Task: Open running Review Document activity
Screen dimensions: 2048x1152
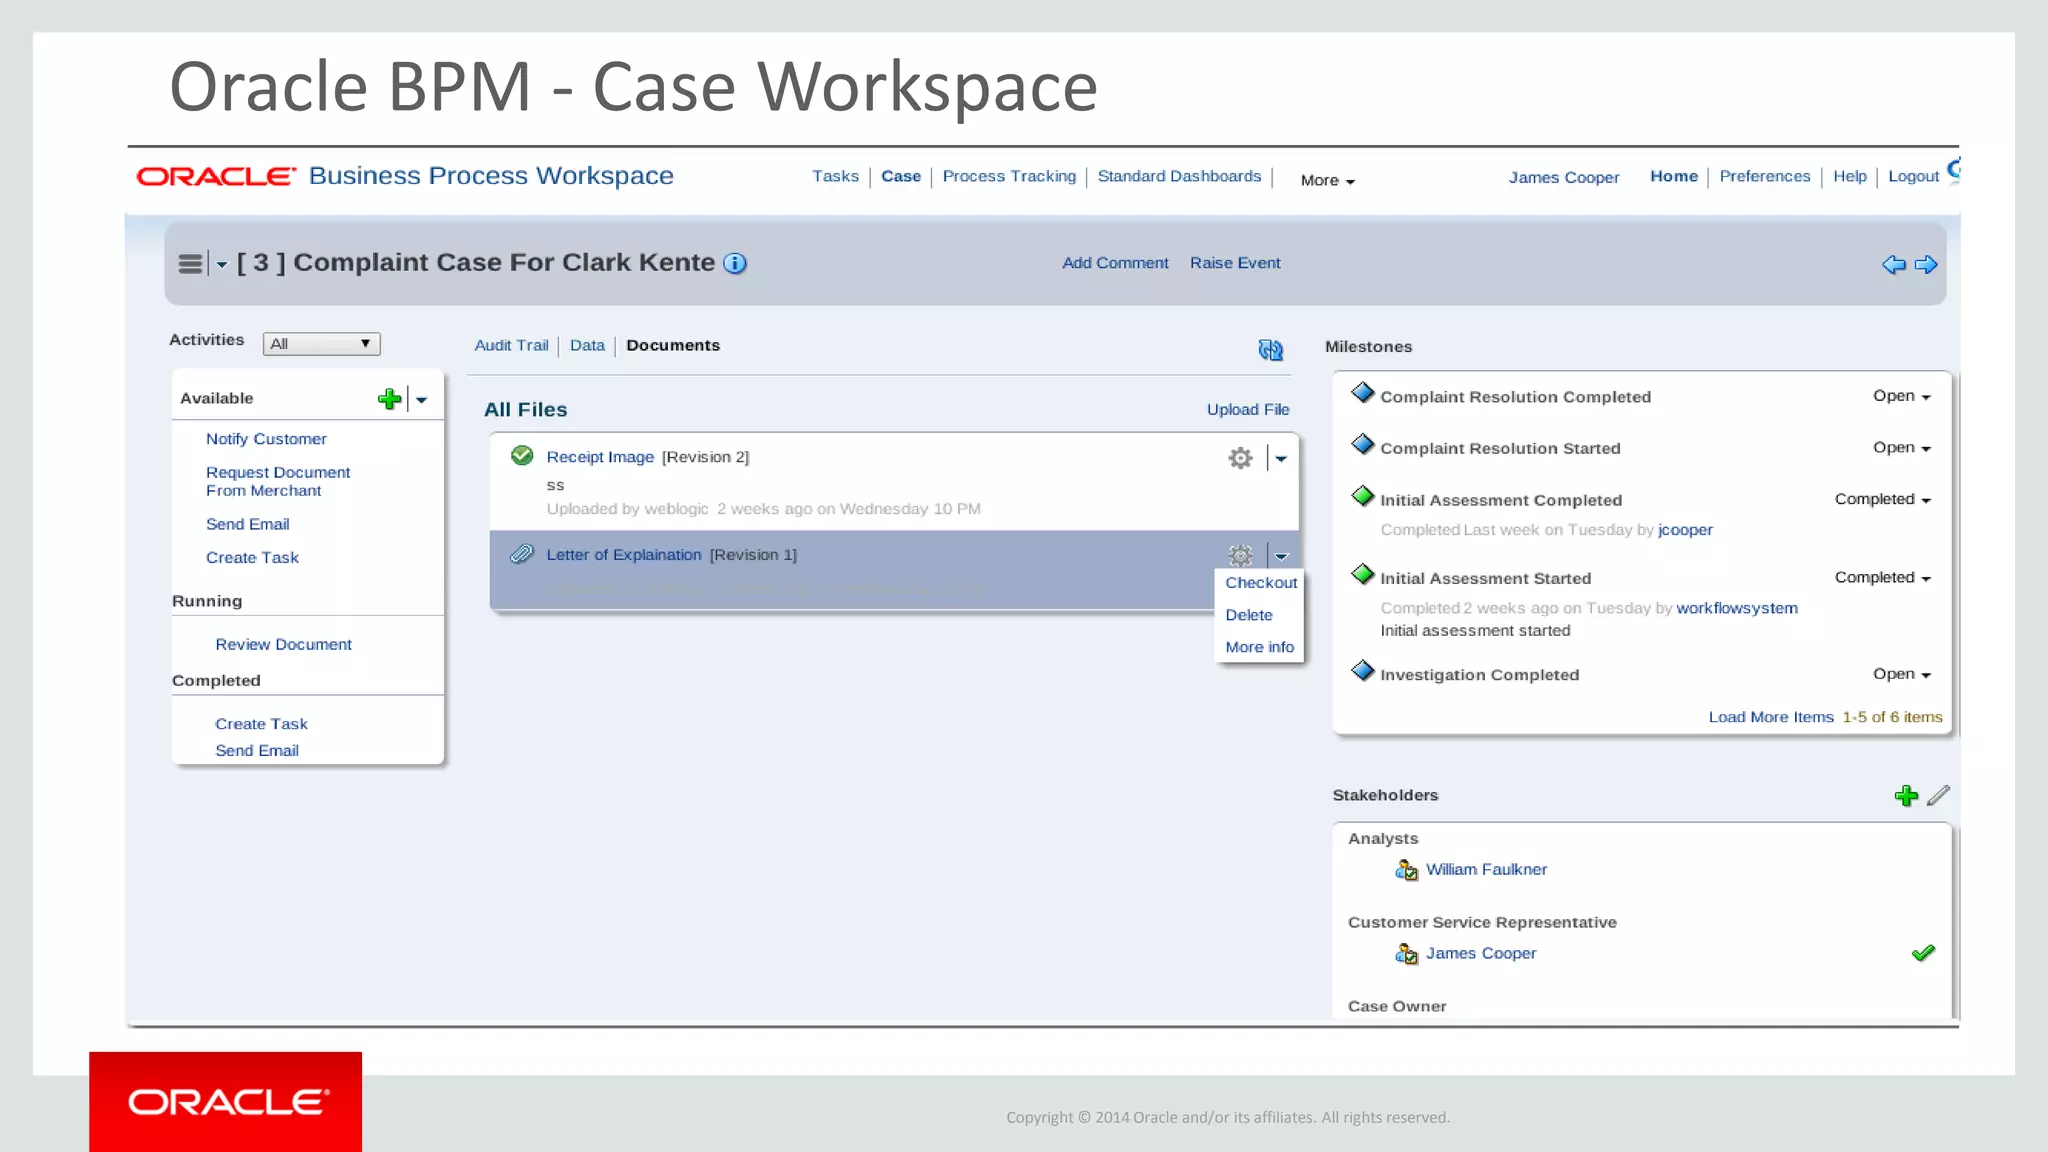Action: [283, 645]
